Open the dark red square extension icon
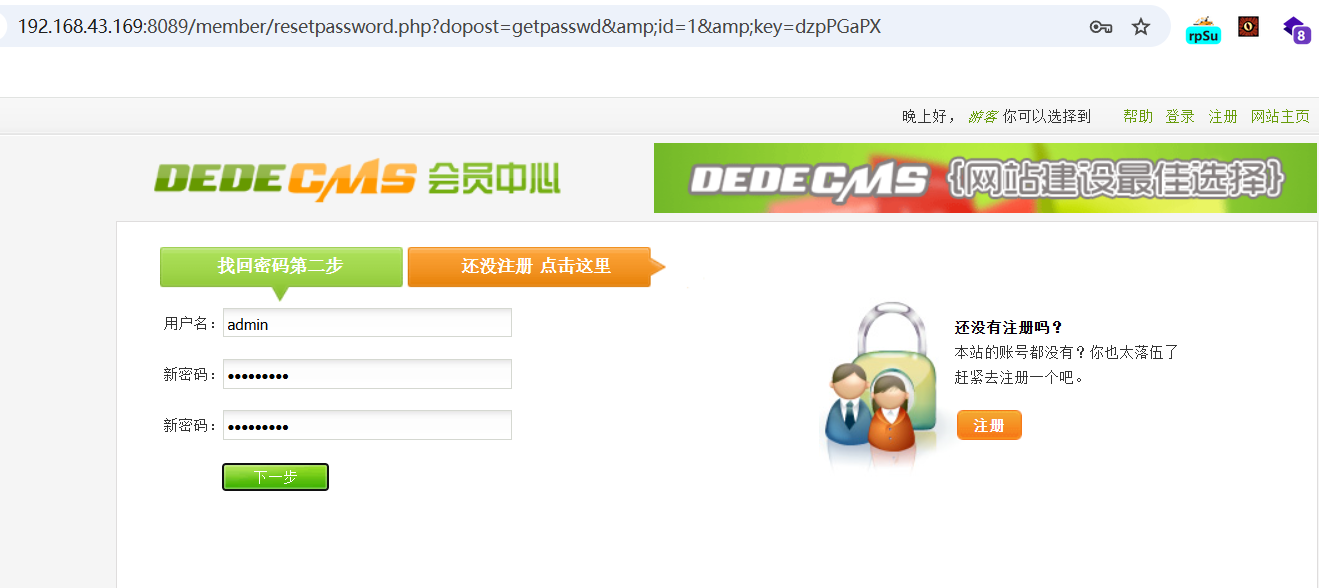This screenshot has width=1319, height=588. click(x=1248, y=27)
